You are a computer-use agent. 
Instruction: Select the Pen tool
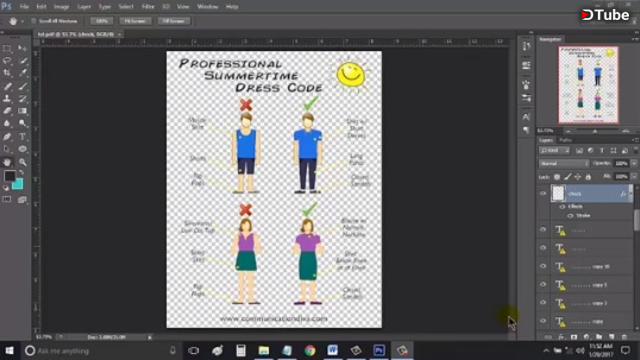click(7, 137)
